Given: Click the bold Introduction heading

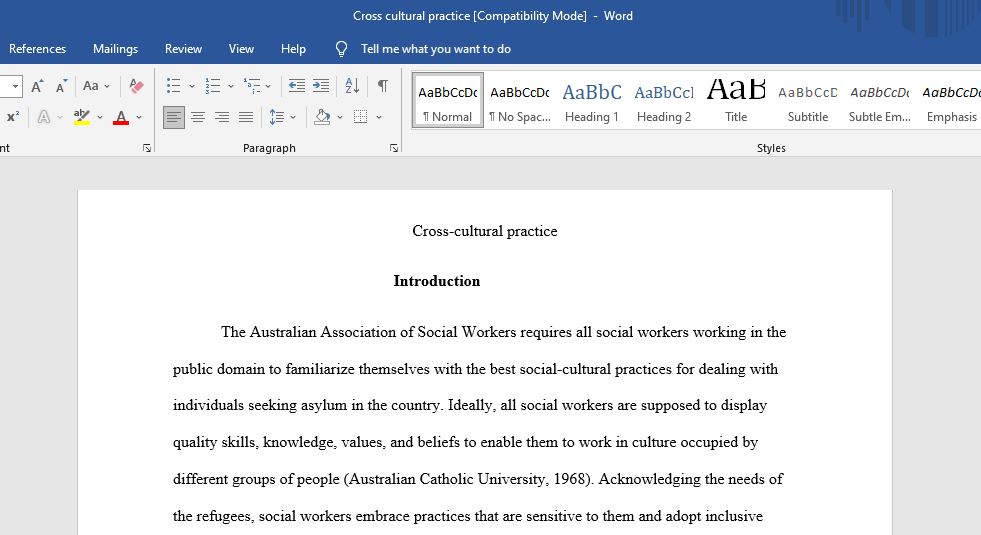Looking at the screenshot, I should point(437,281).
